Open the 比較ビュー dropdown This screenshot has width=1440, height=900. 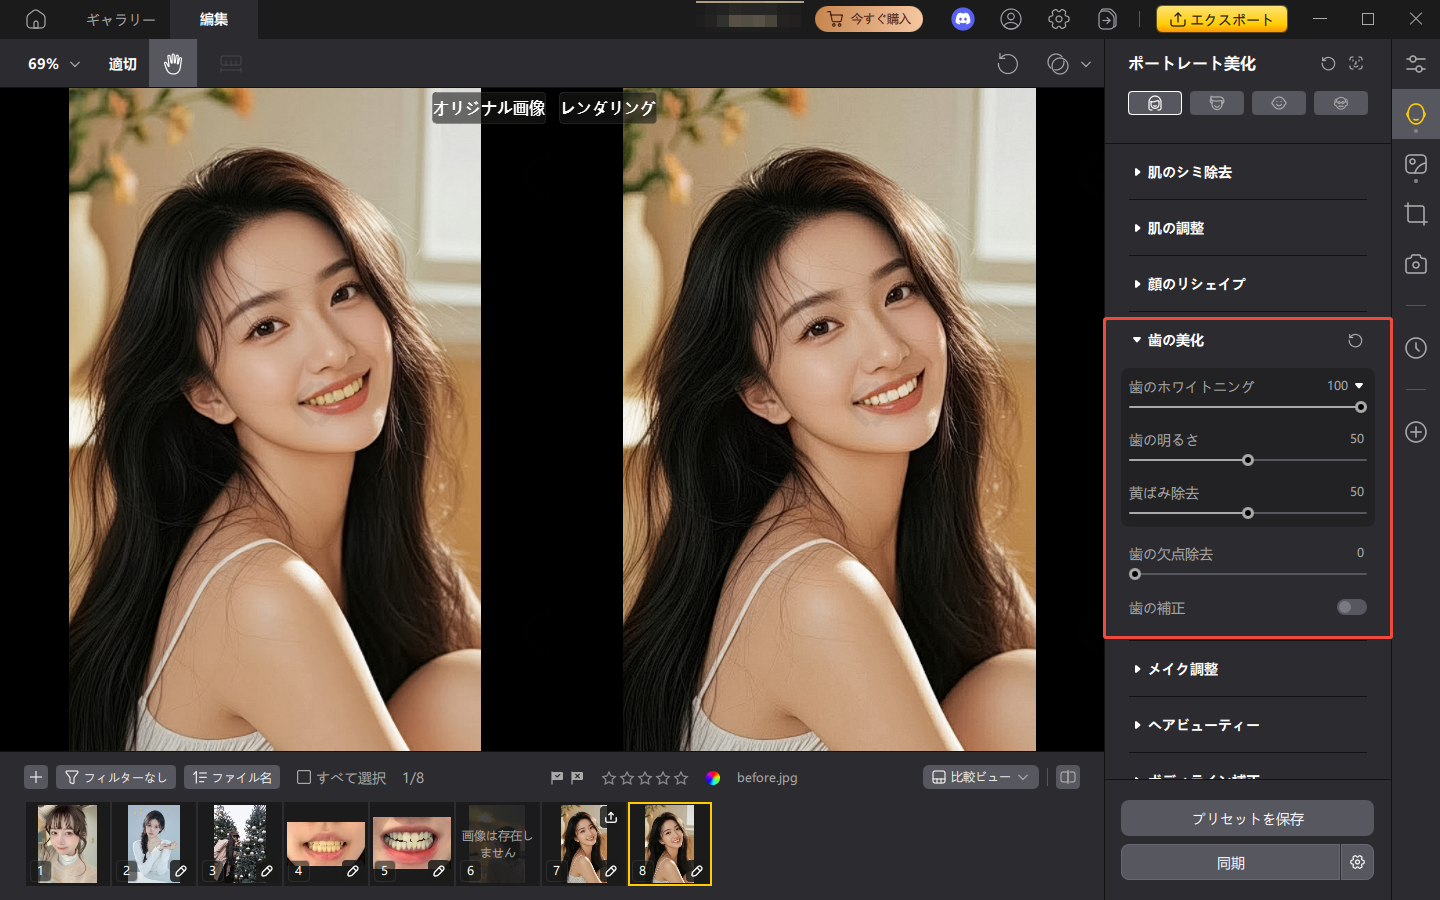[x=980, y=778]
